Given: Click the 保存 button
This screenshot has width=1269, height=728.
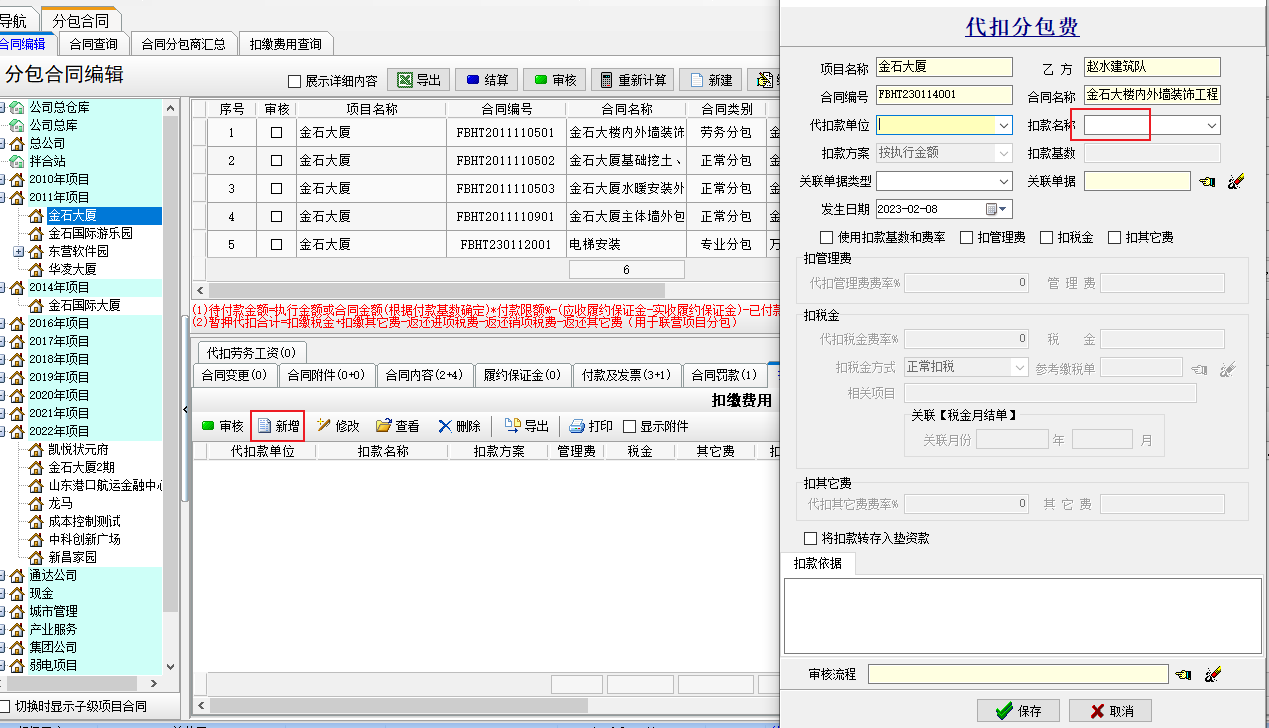Looking at the screenshot, I should pyautogui.click(x=1018, y=711).
